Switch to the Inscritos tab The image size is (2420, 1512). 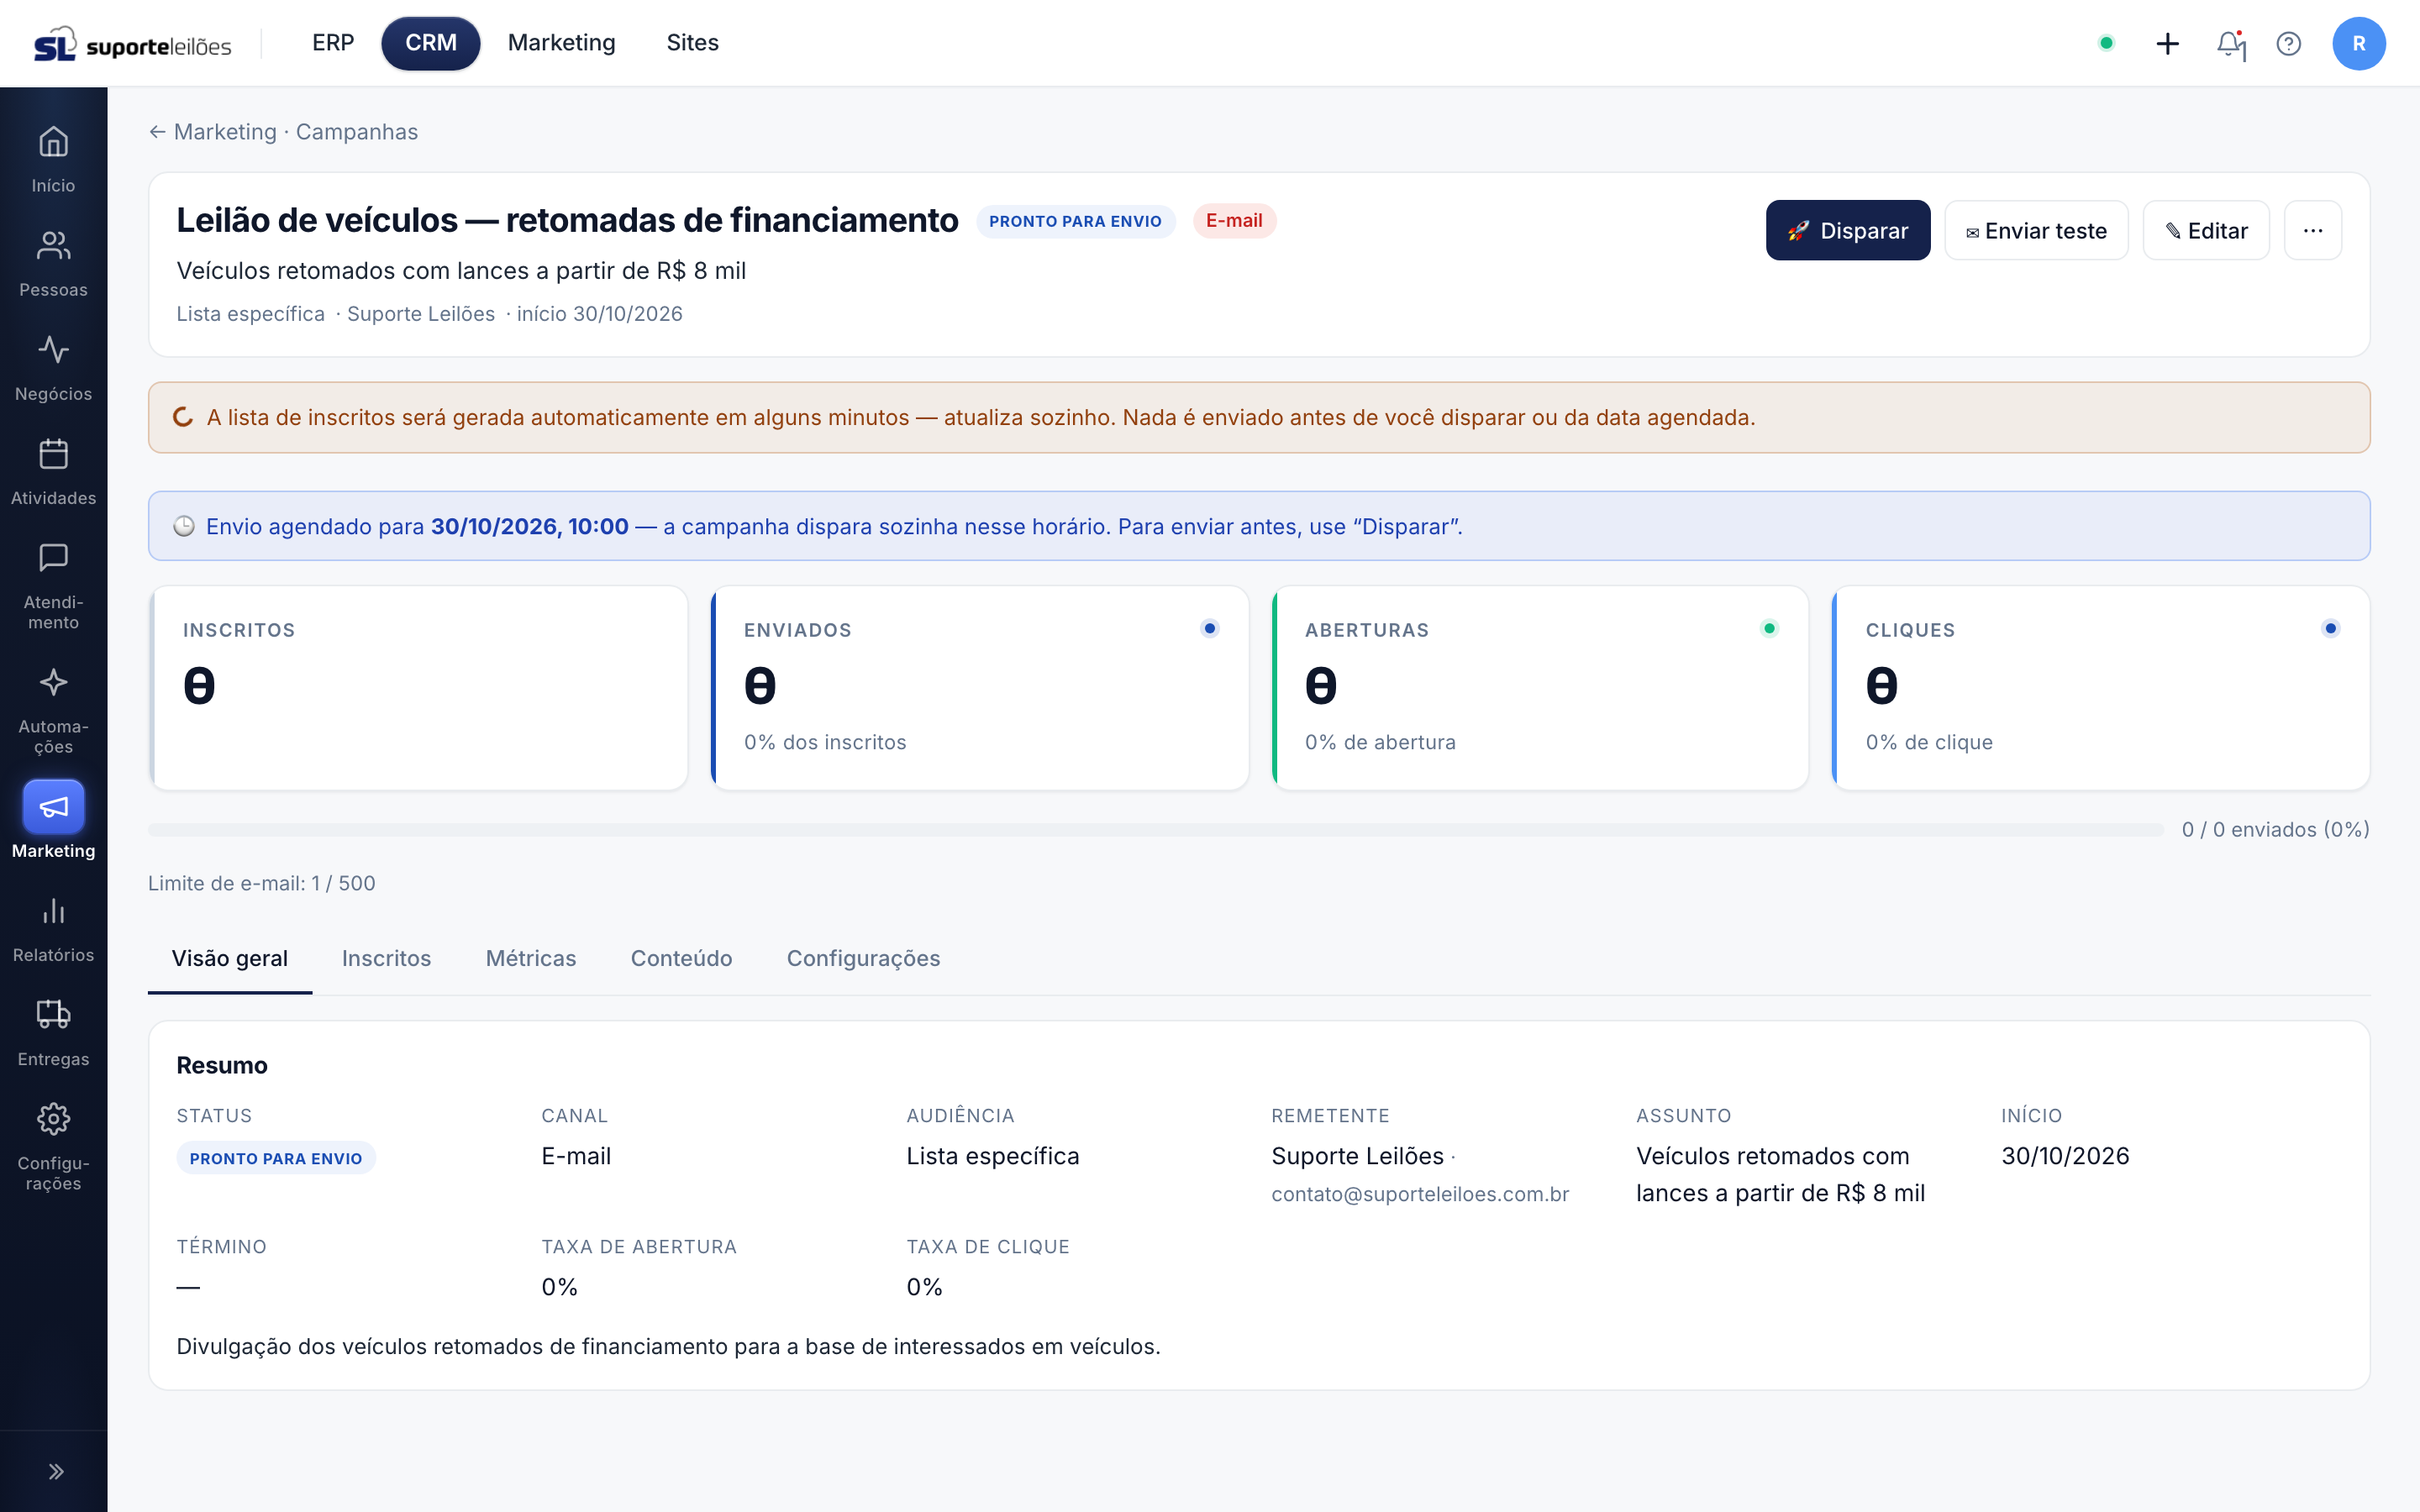point(386,958)
